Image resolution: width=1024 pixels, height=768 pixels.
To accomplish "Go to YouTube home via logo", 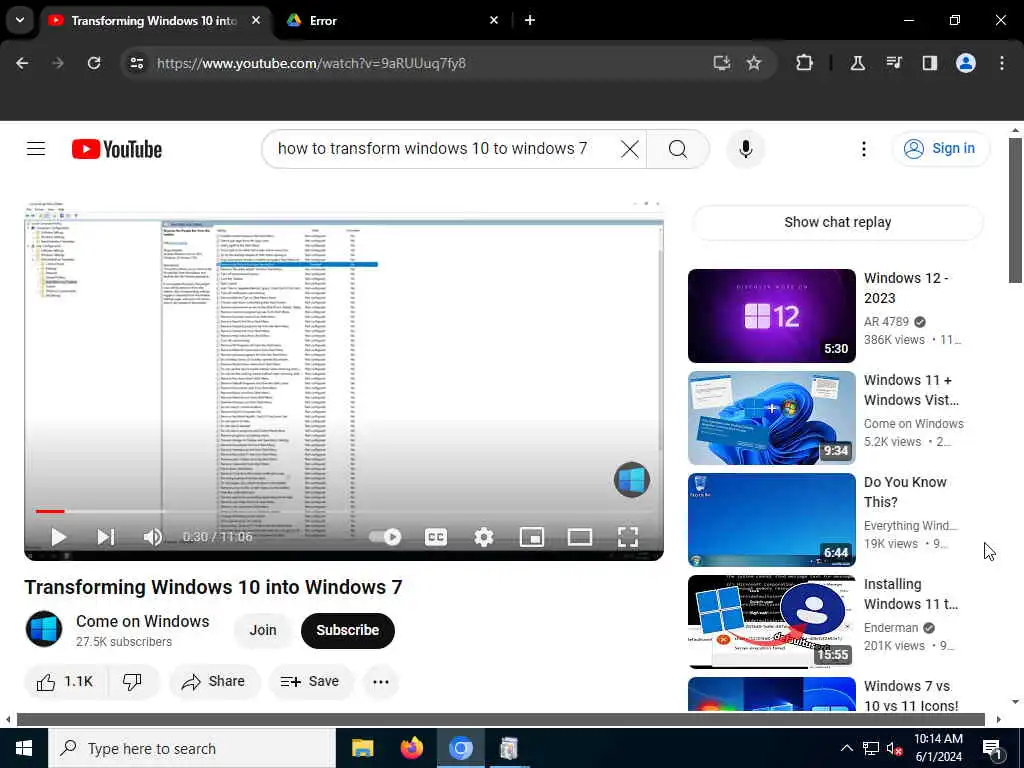I will pos(117,149).
